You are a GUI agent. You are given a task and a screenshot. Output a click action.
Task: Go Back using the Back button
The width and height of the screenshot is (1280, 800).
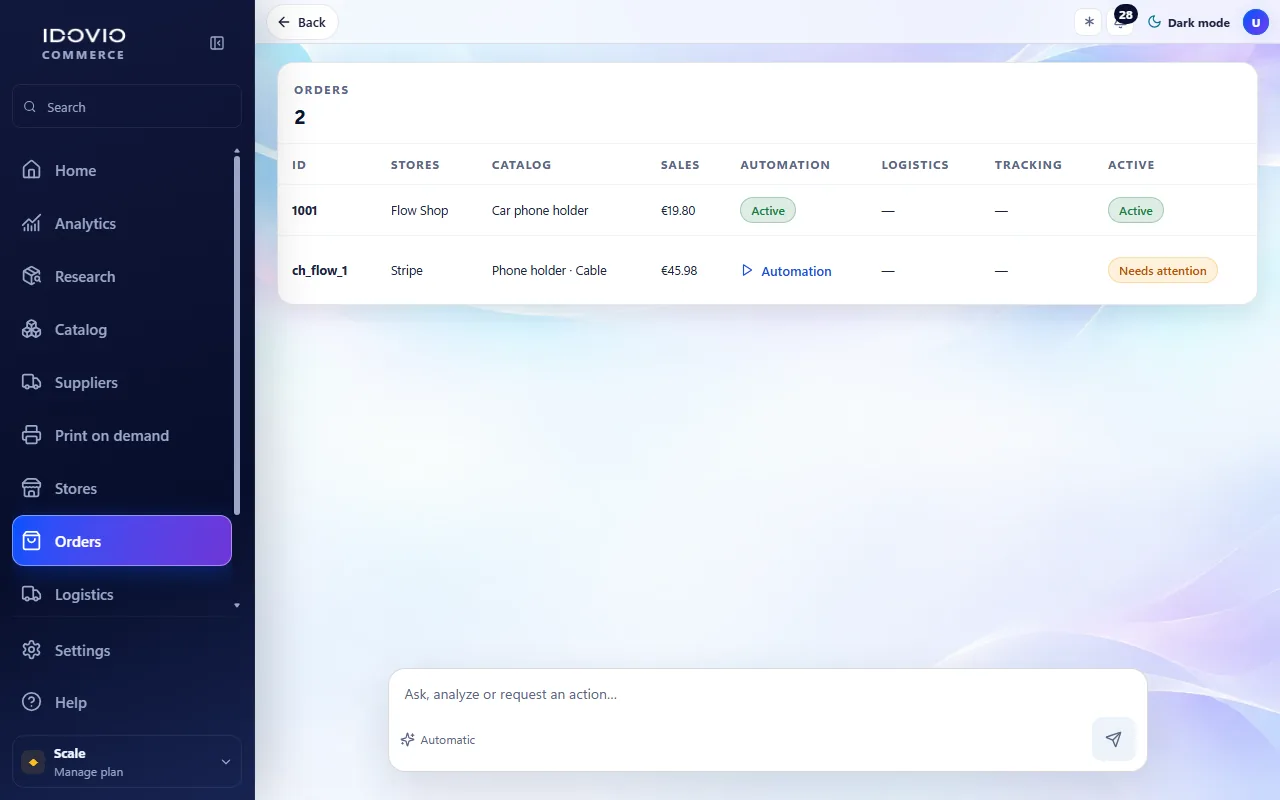(302, 22)
